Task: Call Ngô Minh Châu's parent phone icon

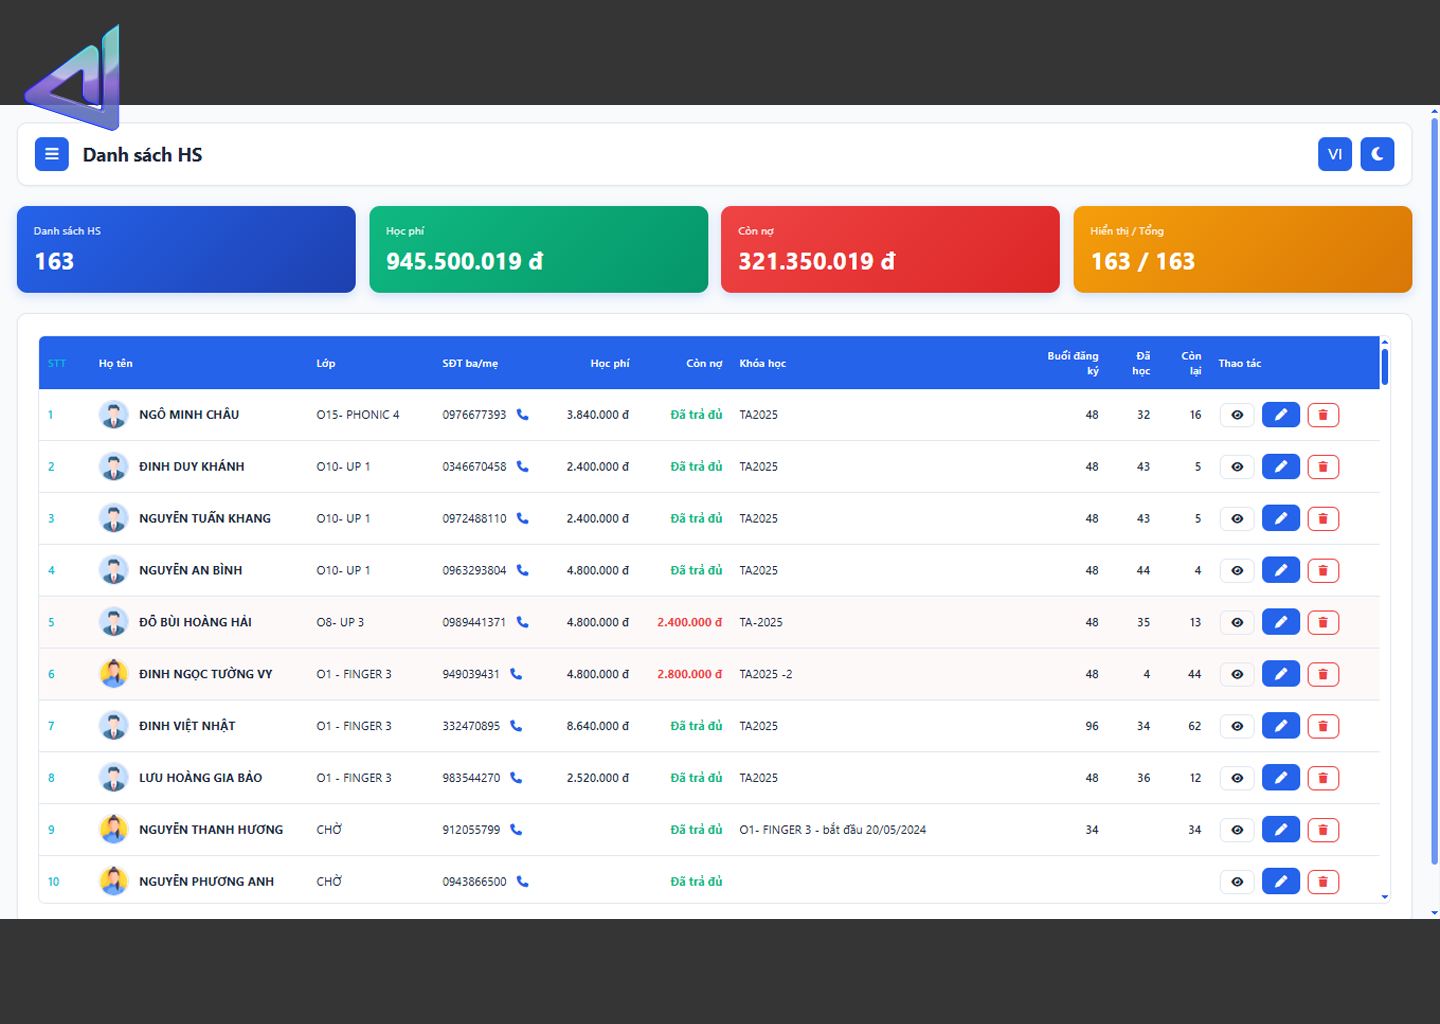Action: pos(522,415)
